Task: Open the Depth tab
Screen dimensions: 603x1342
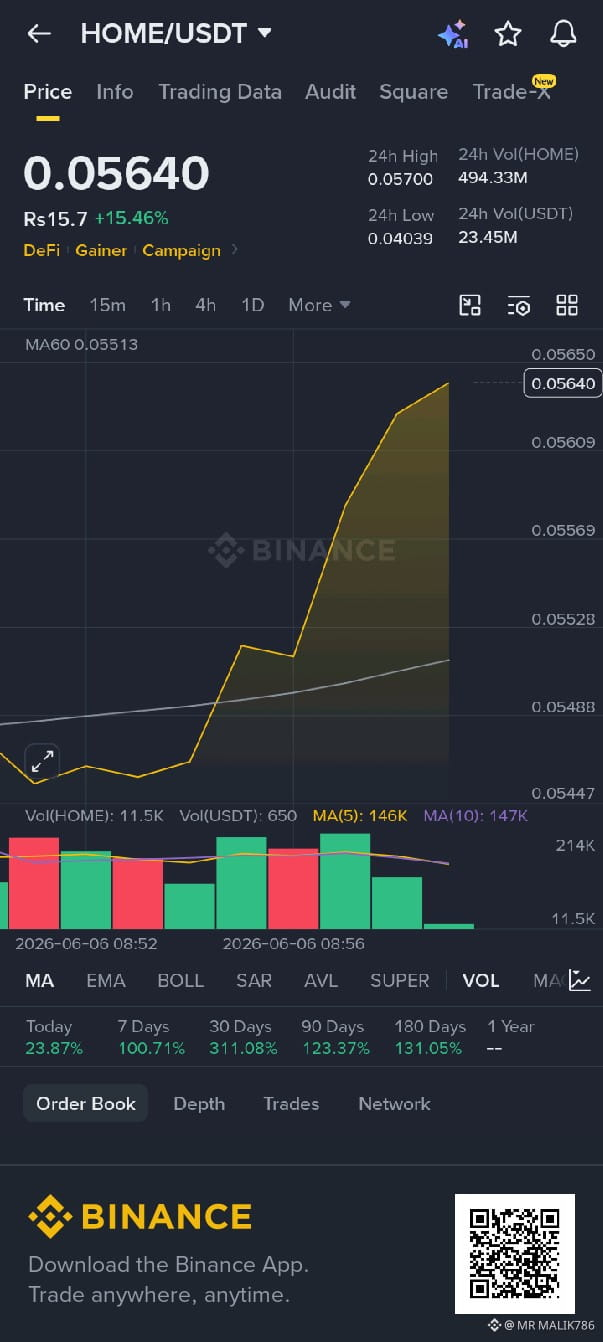Action: (x=199, y=1104)
